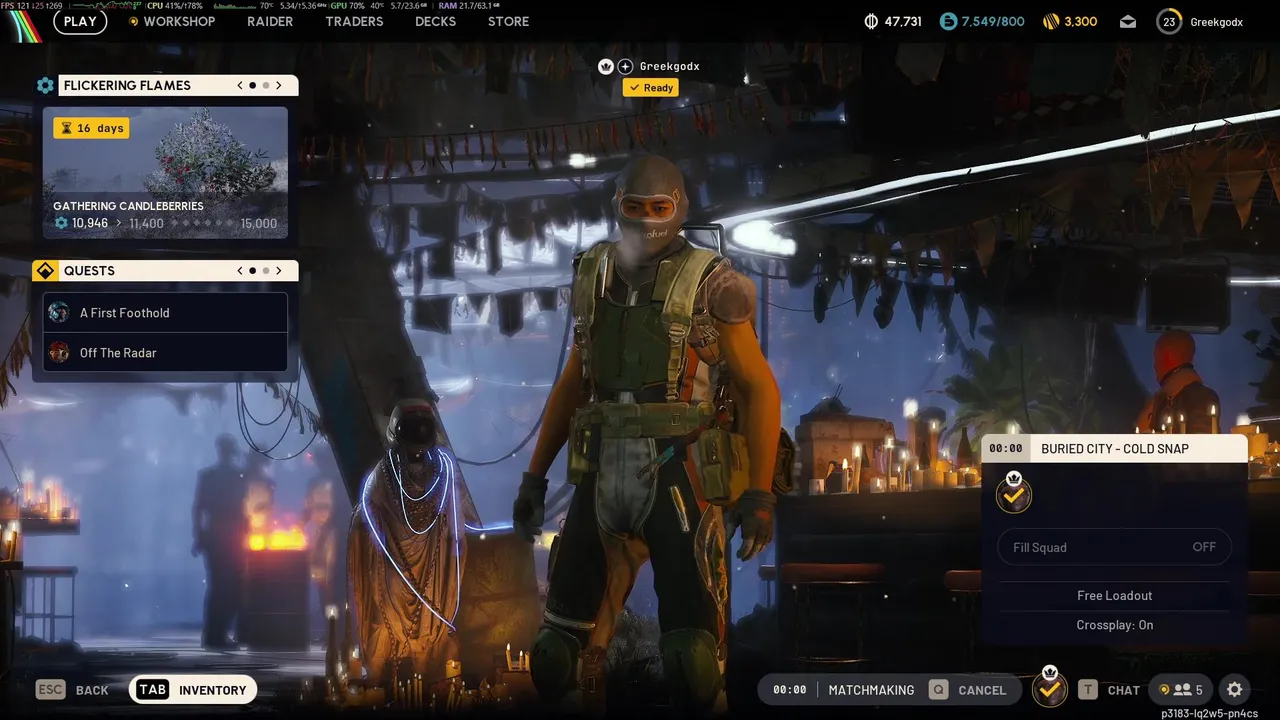The image size is (1280, 720).
Task: Click the Q key icon next to Cancel
Action: pos(938,690)
